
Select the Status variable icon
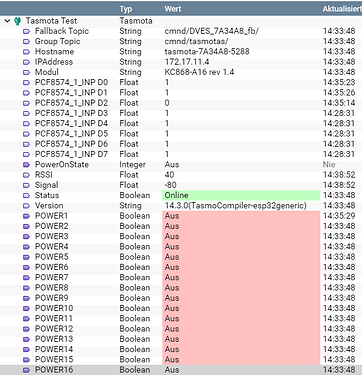[26, 196]
